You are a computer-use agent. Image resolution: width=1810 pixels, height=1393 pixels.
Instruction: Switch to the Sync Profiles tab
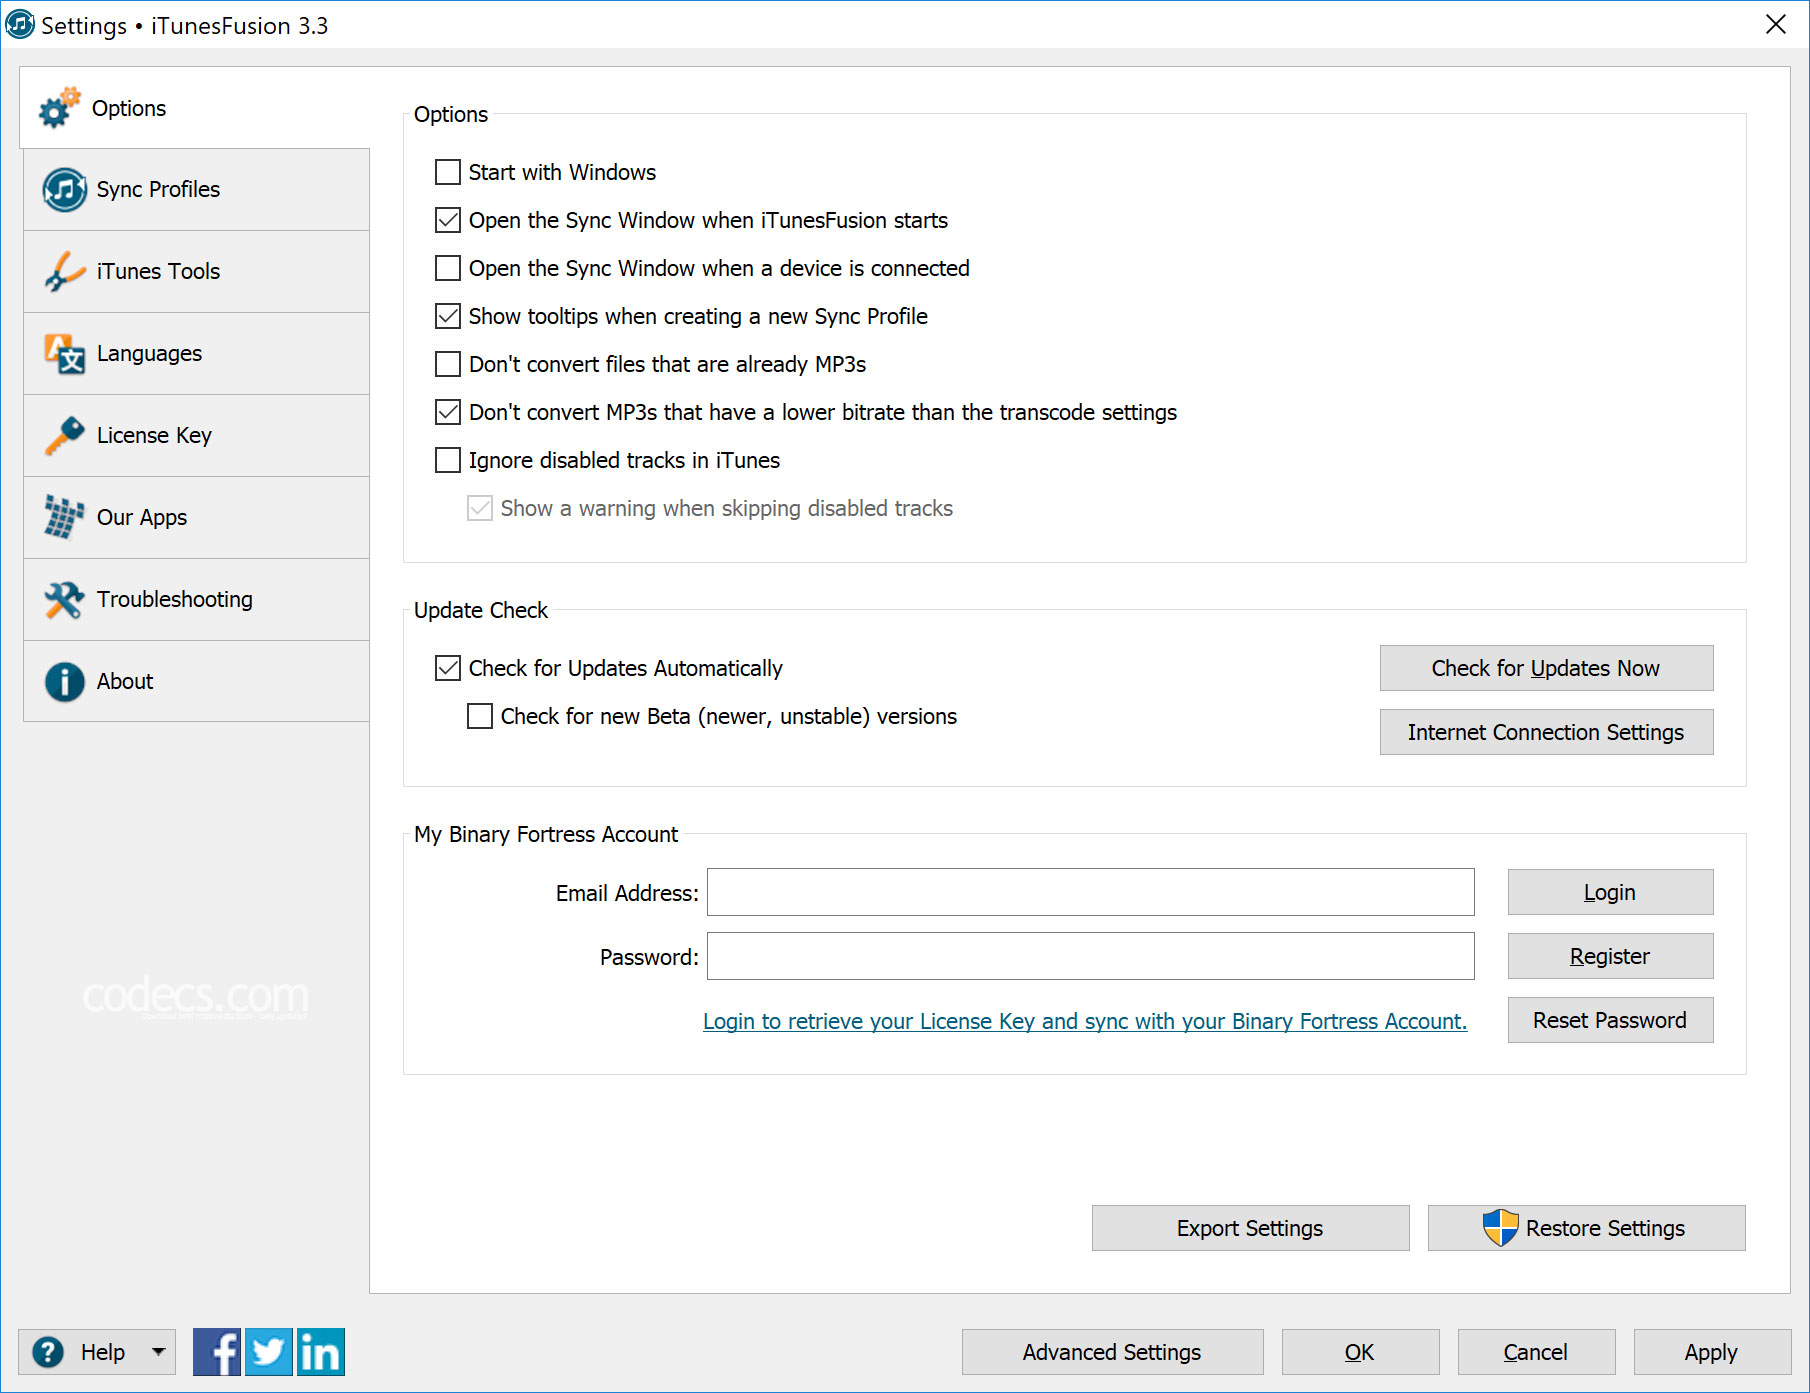(x=196, y=190)
